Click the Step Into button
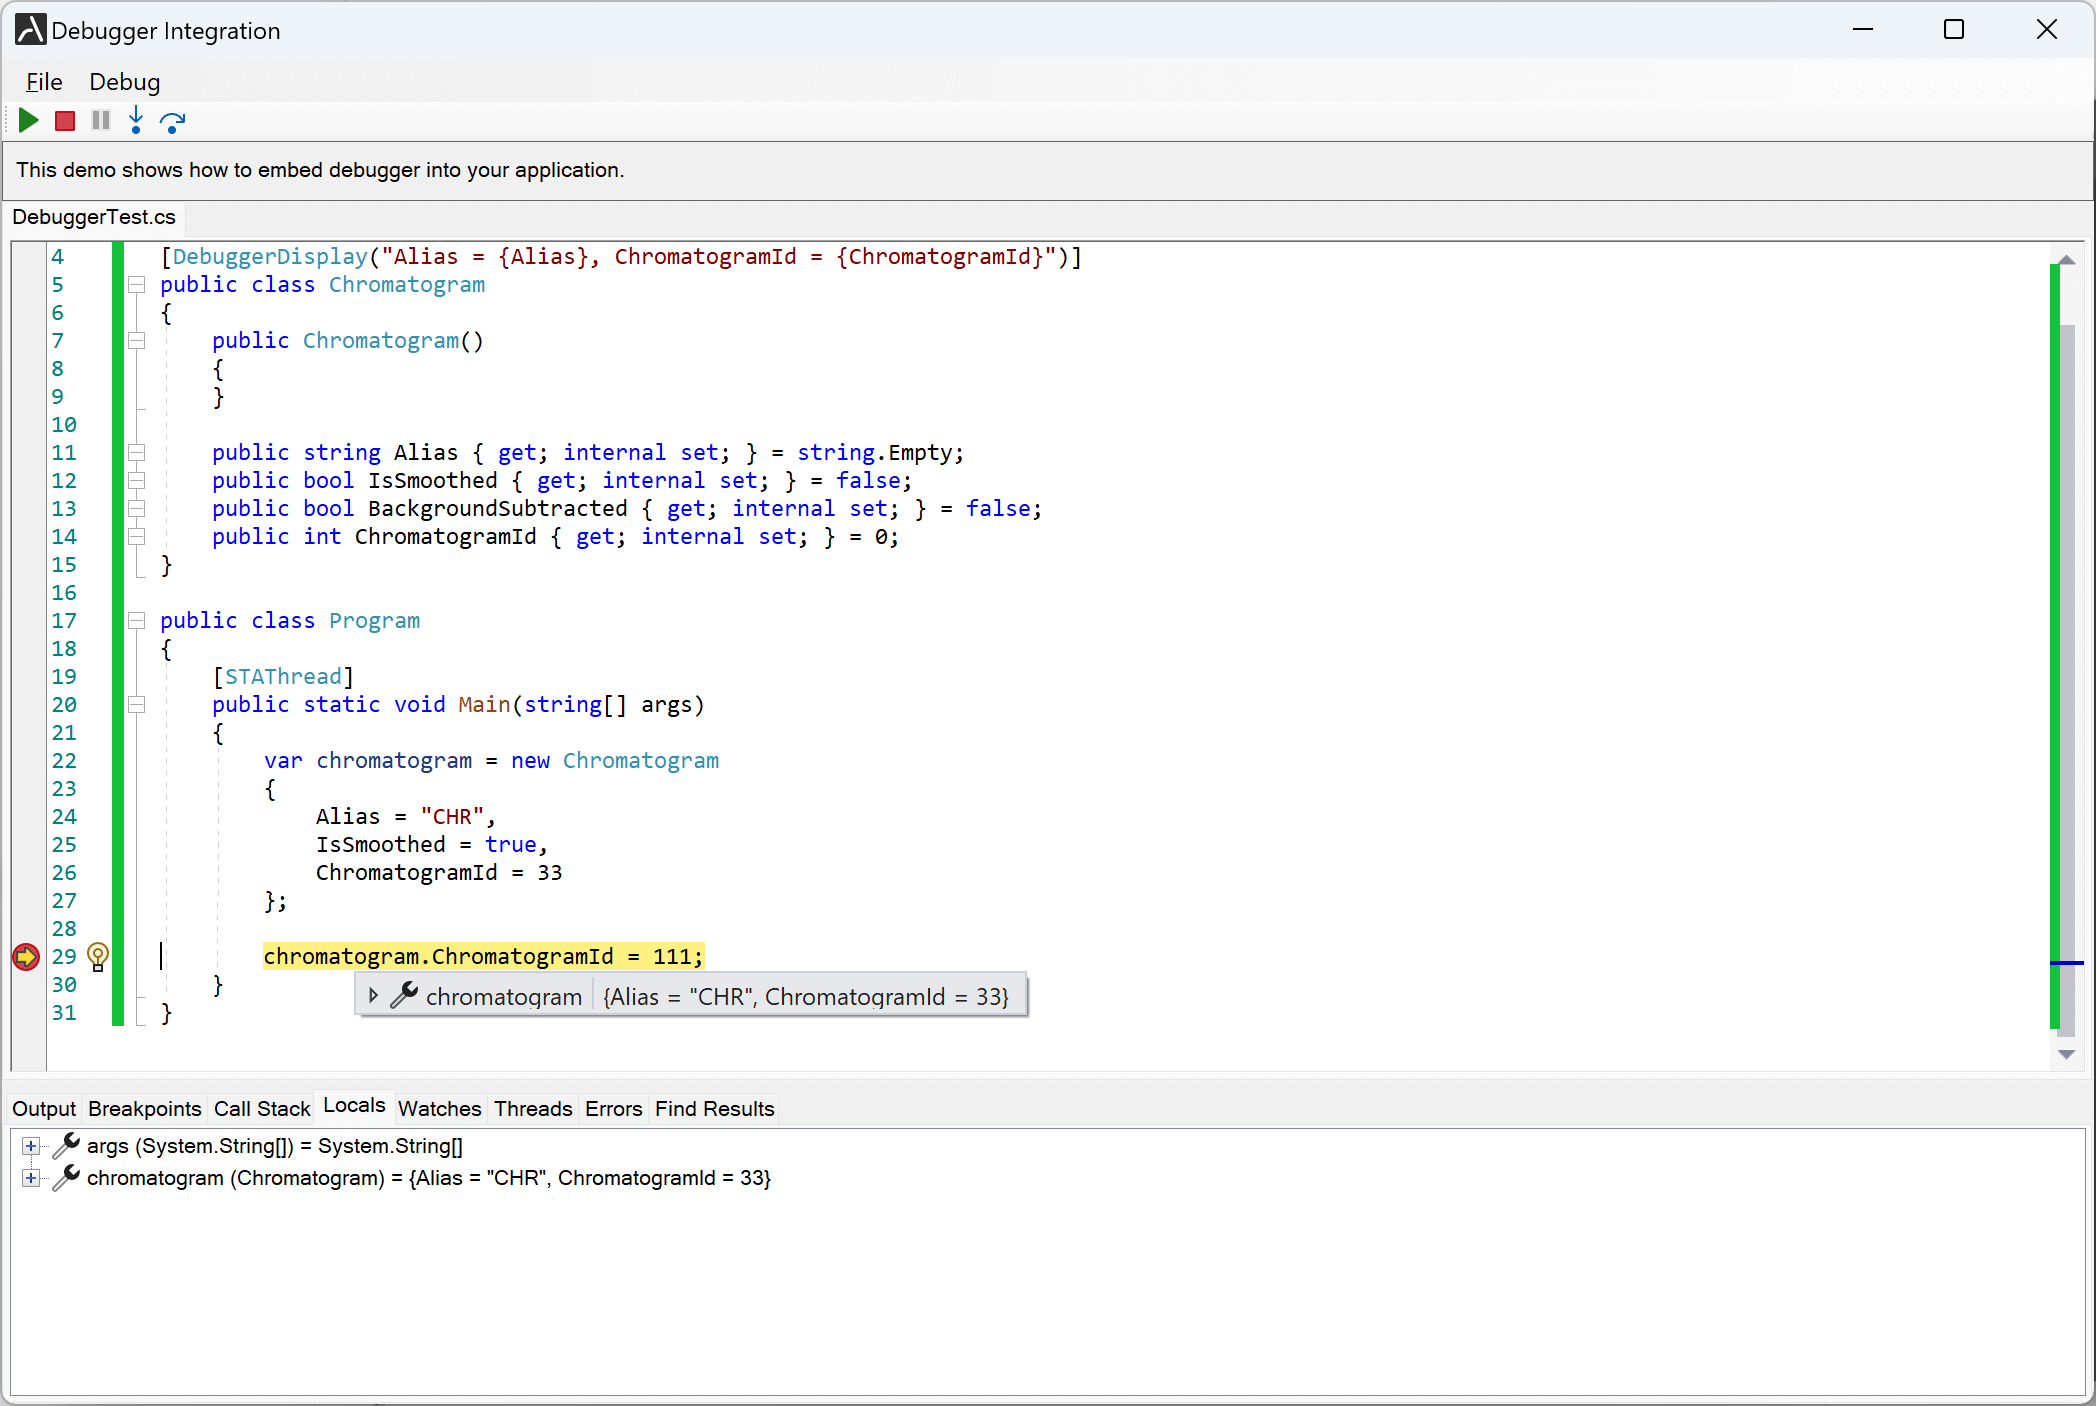Viewport: 2096px width, 1406px height. click(x=136, y=119)
